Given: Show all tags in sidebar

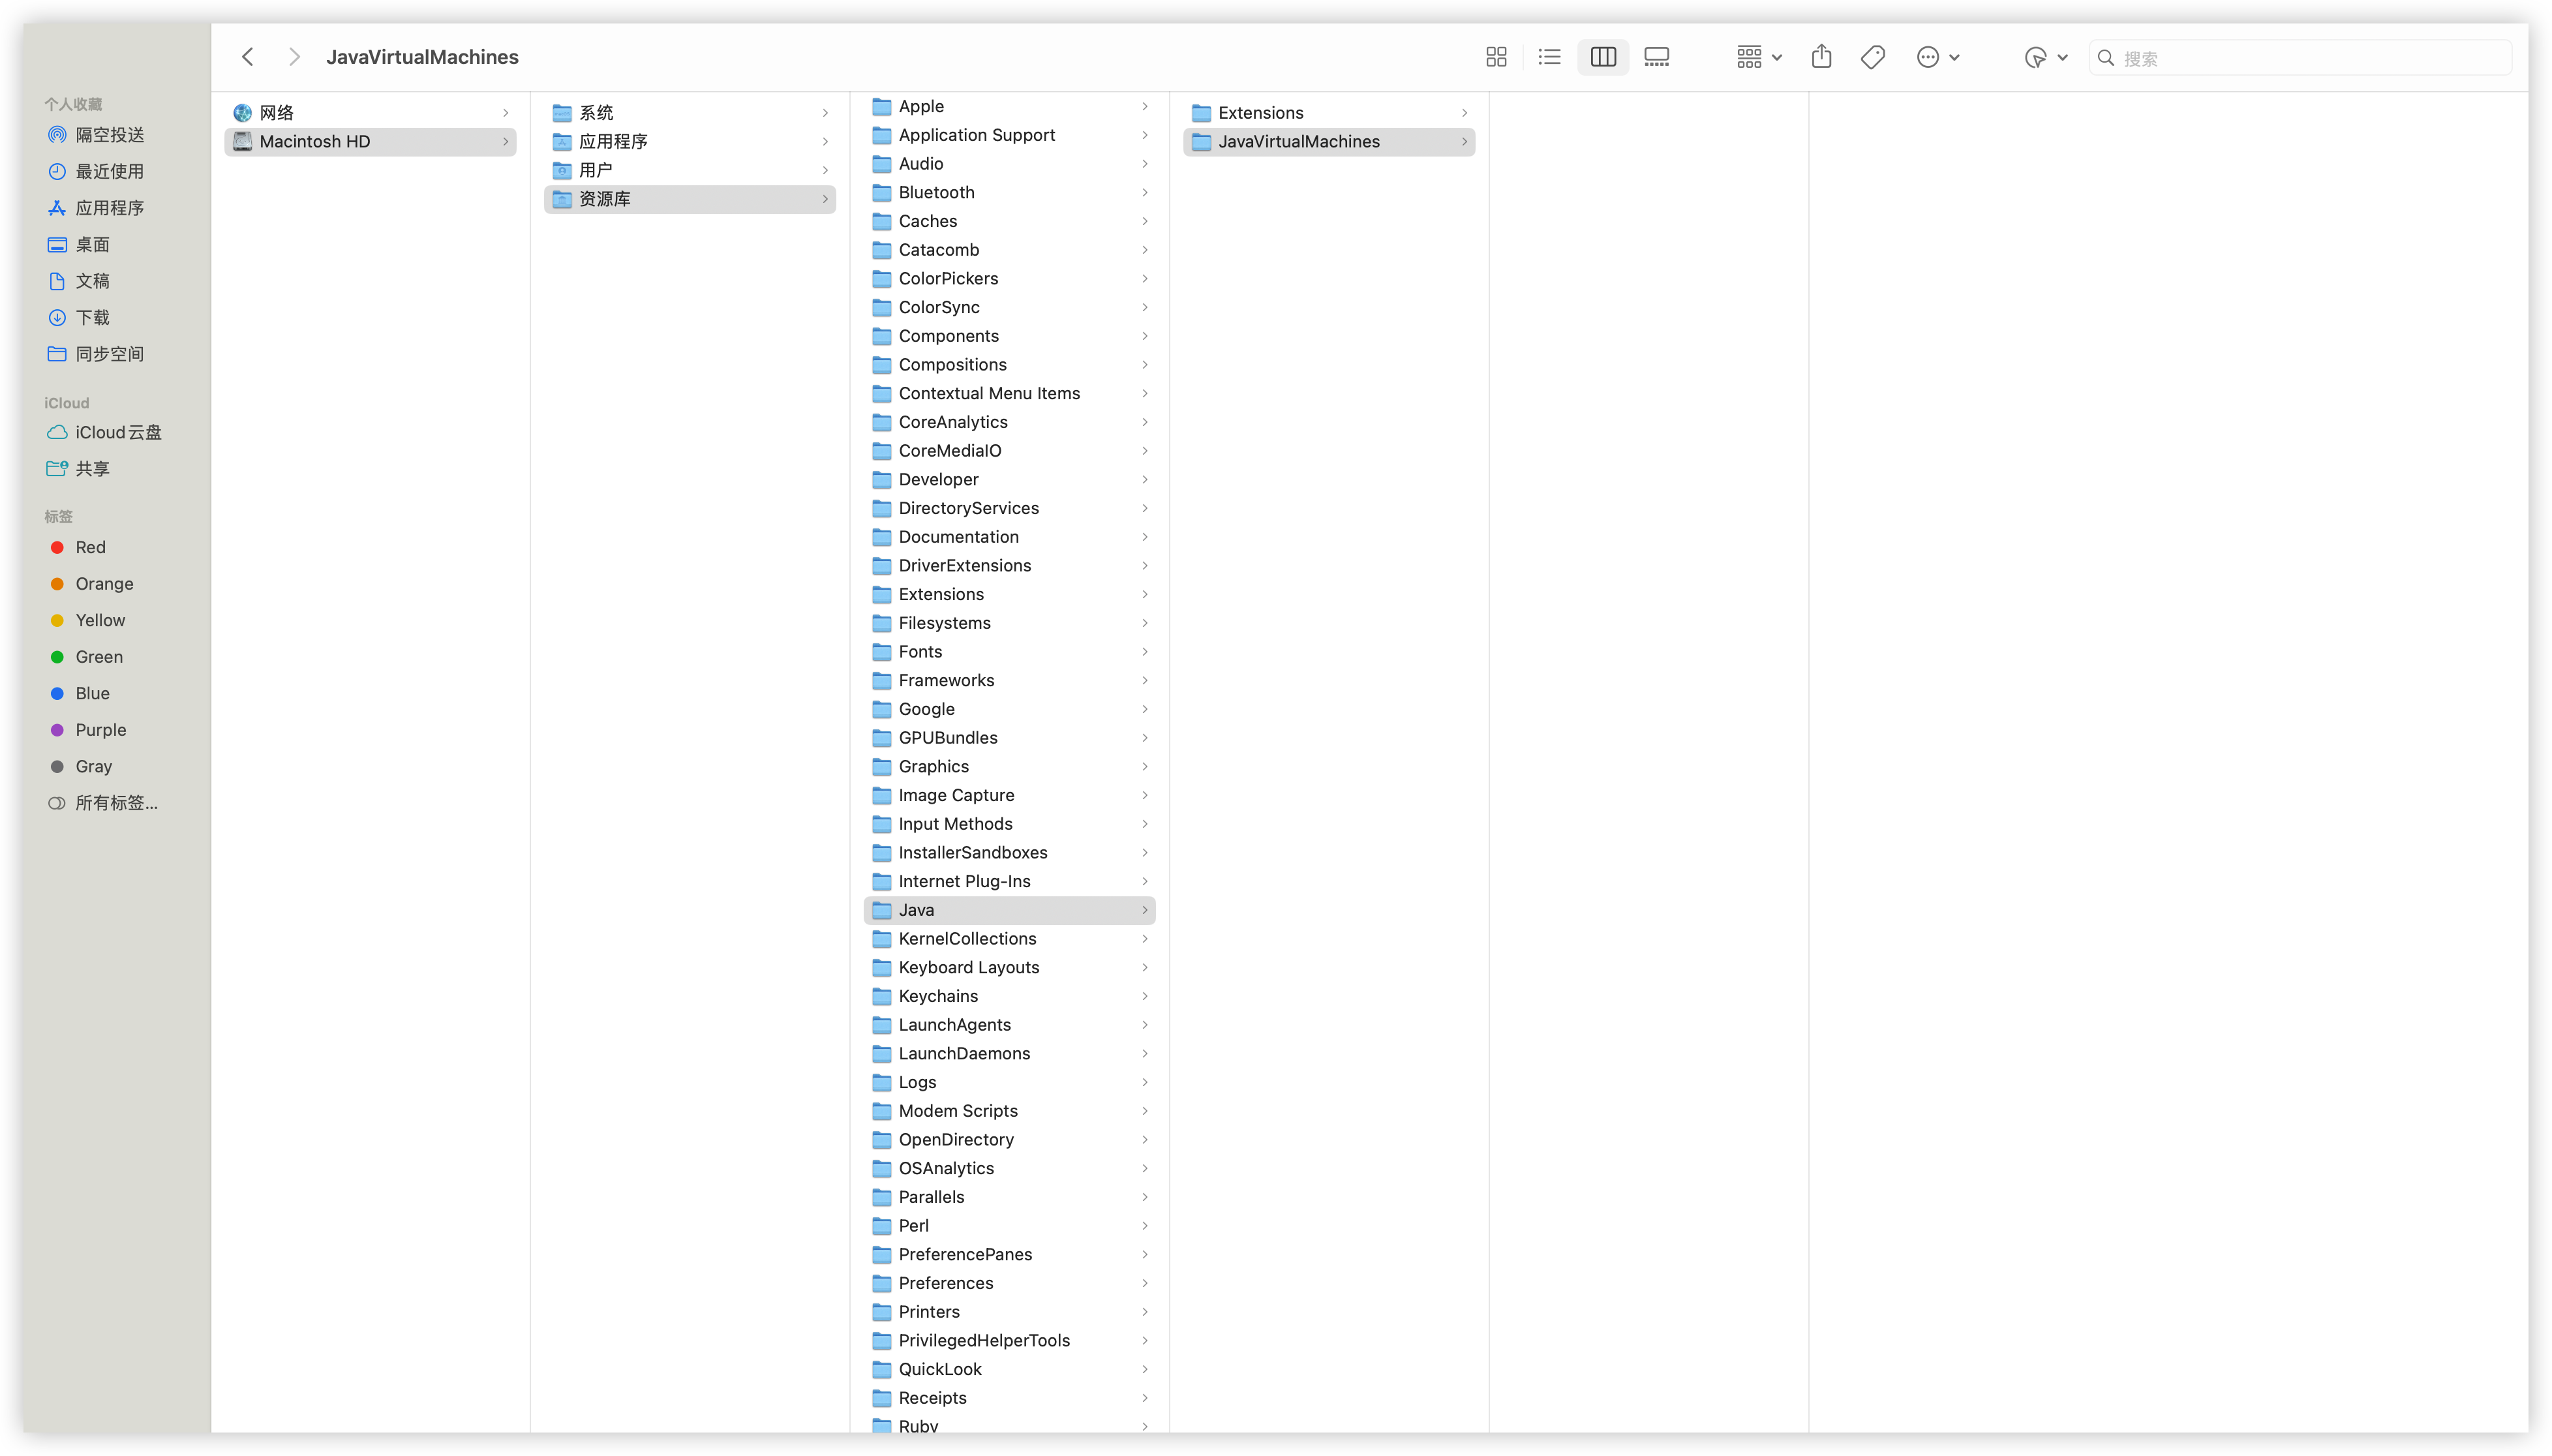Looking at the screenshot, I should point(115,803).
